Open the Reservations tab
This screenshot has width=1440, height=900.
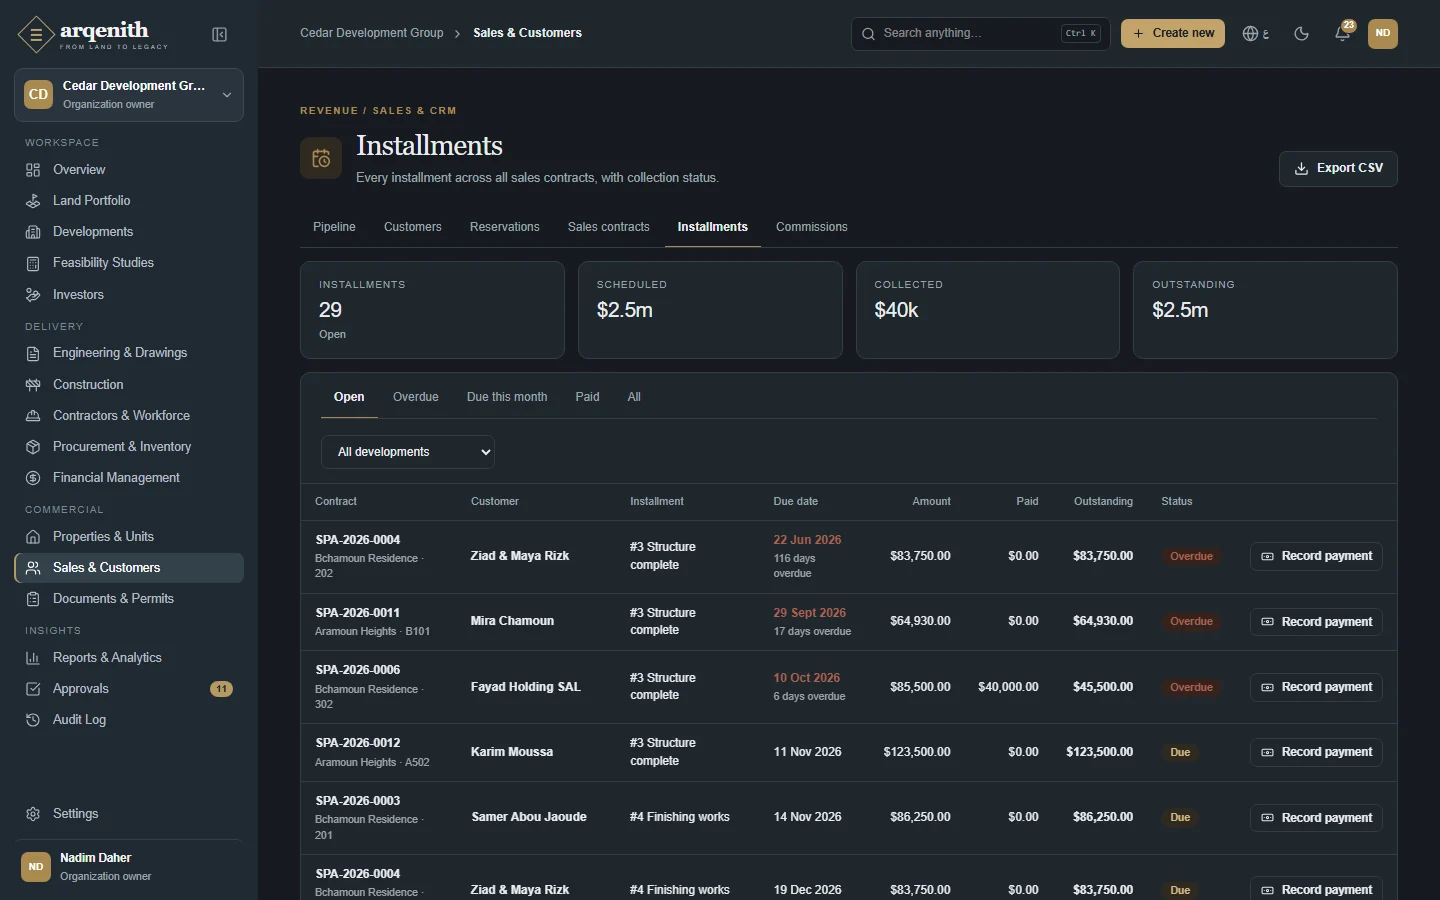click(x=505, y=227)
